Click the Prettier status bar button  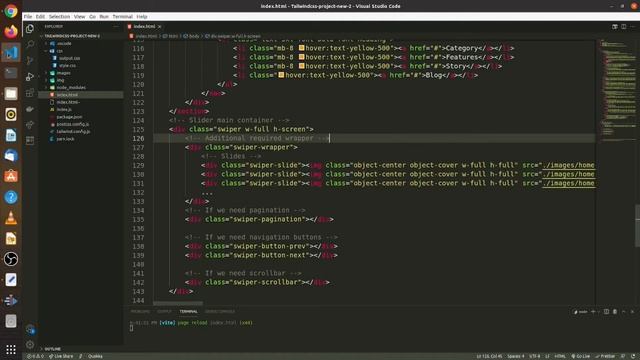(605, 356)
